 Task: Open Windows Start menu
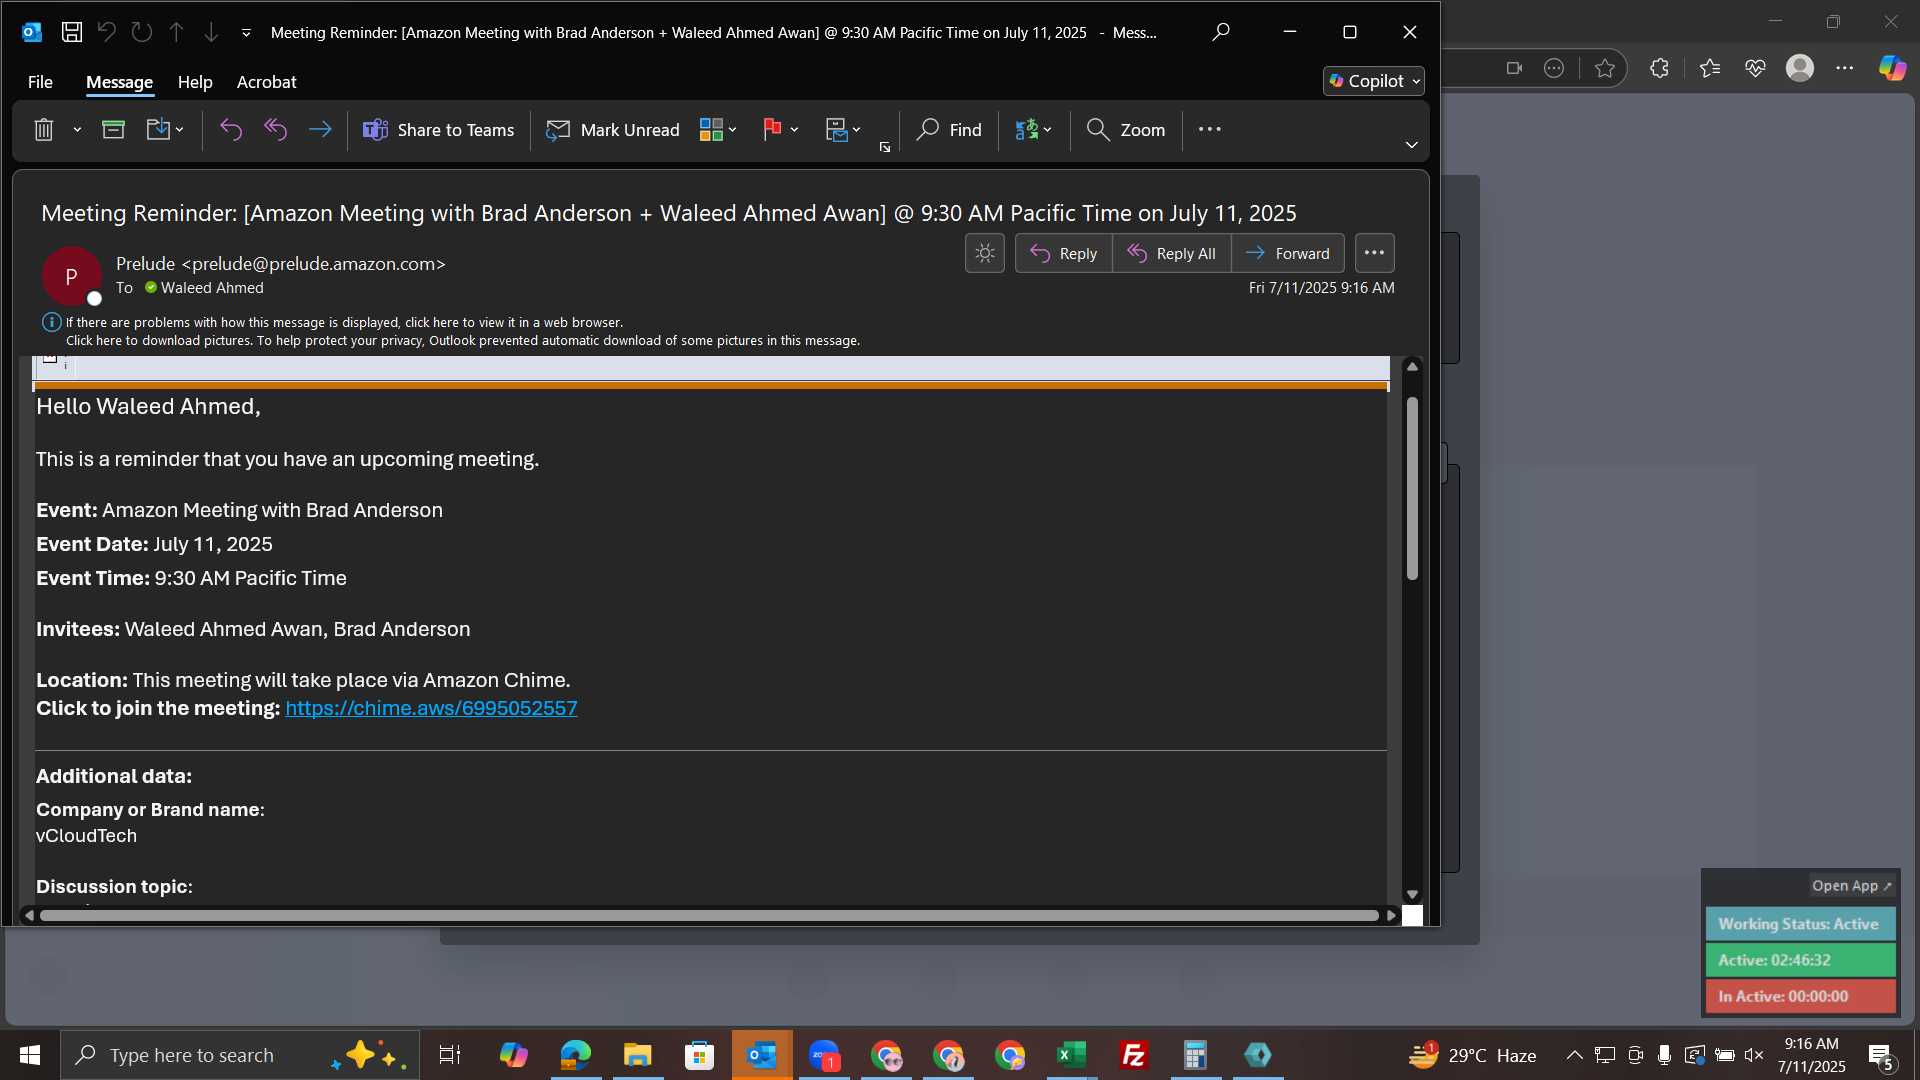(x=30, y=1055)
